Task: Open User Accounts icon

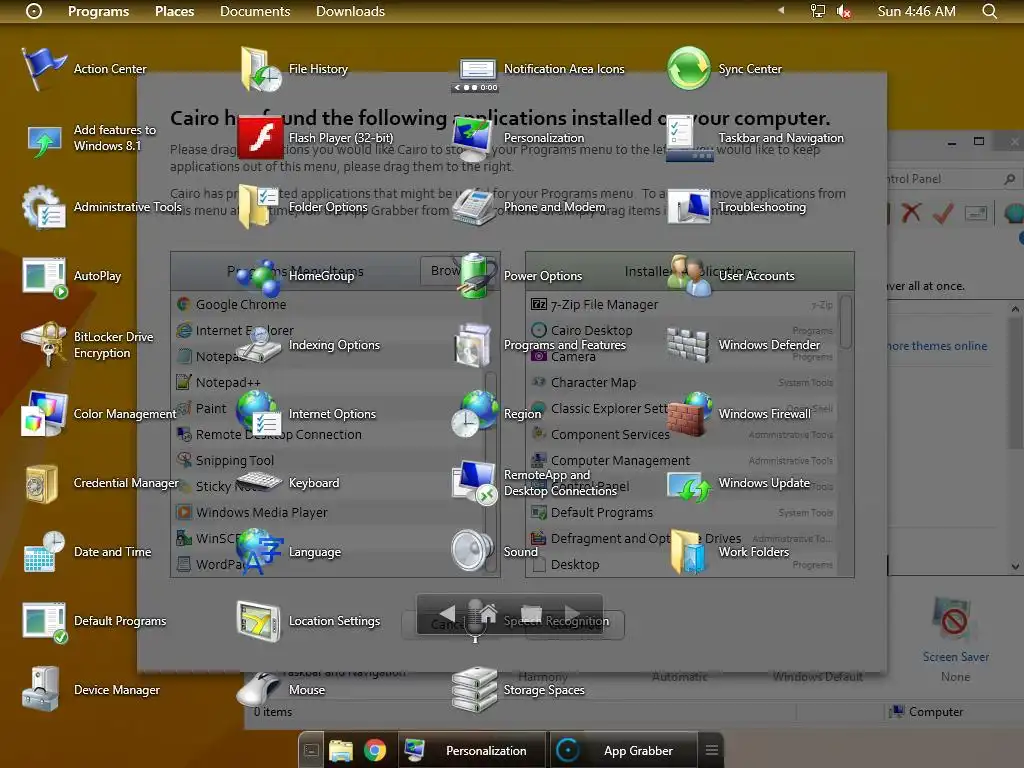Action: coord(688,276)
